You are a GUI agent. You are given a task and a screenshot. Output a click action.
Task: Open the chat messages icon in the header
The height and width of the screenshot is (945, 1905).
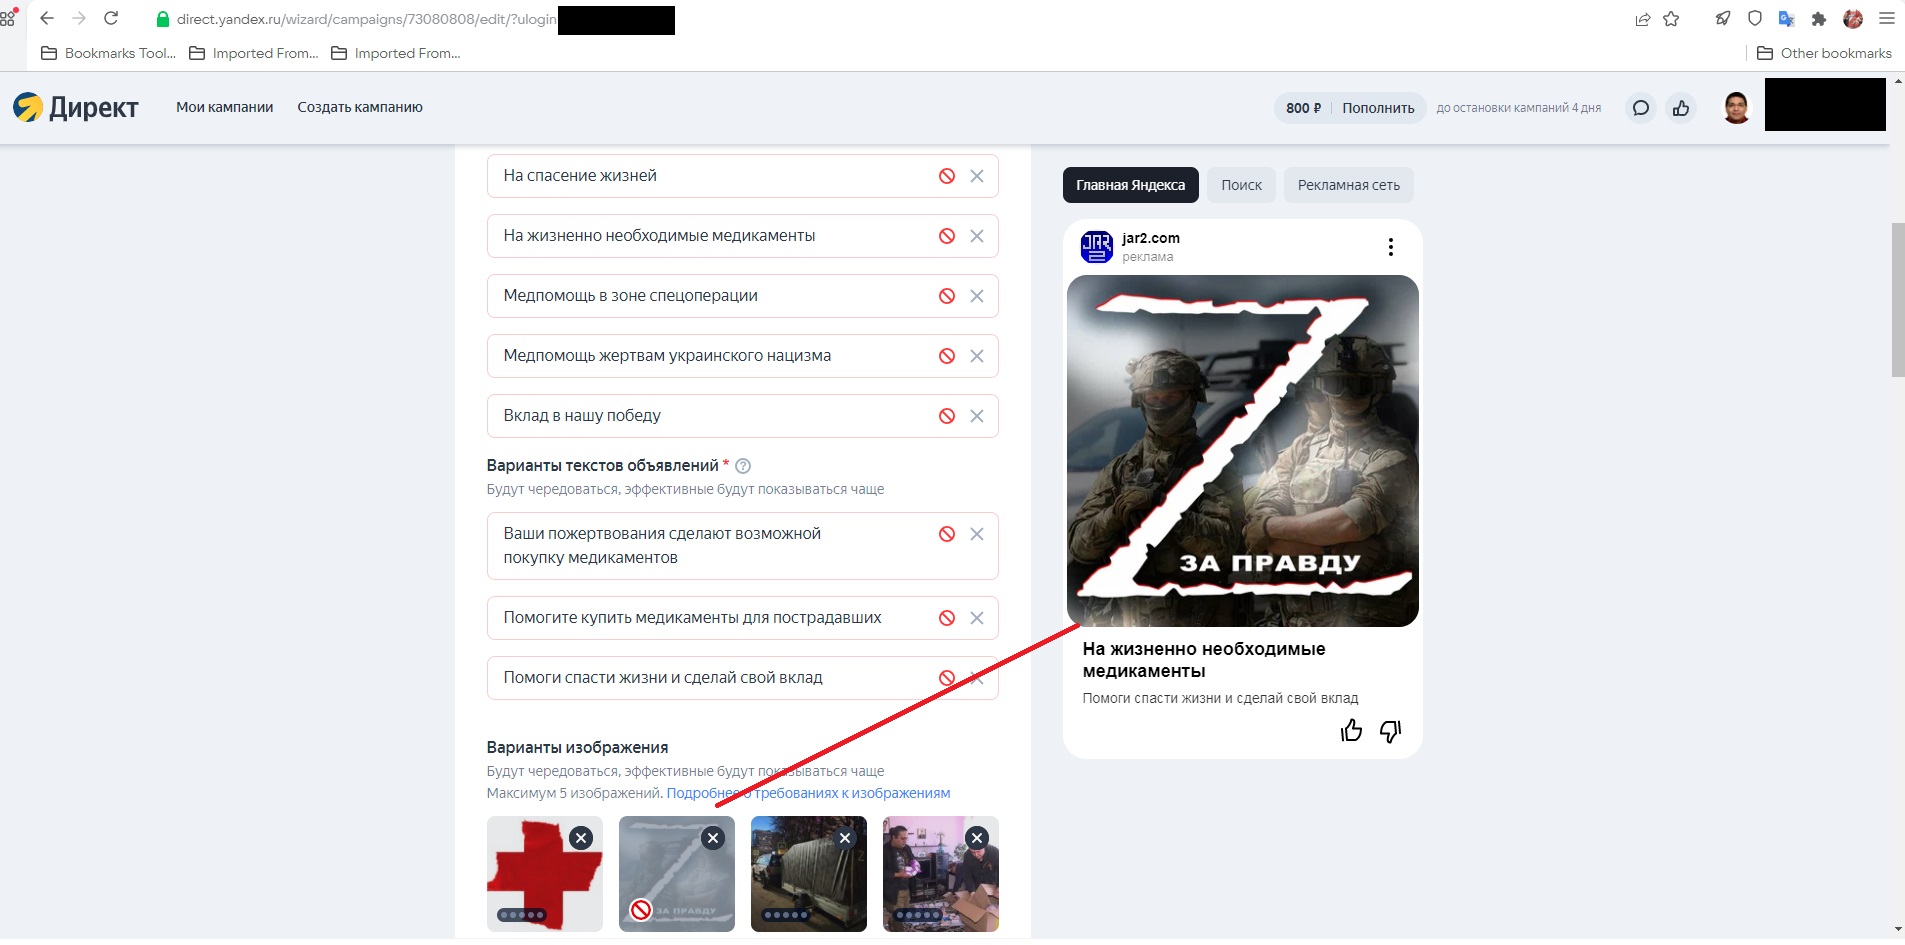[1641, 108]
